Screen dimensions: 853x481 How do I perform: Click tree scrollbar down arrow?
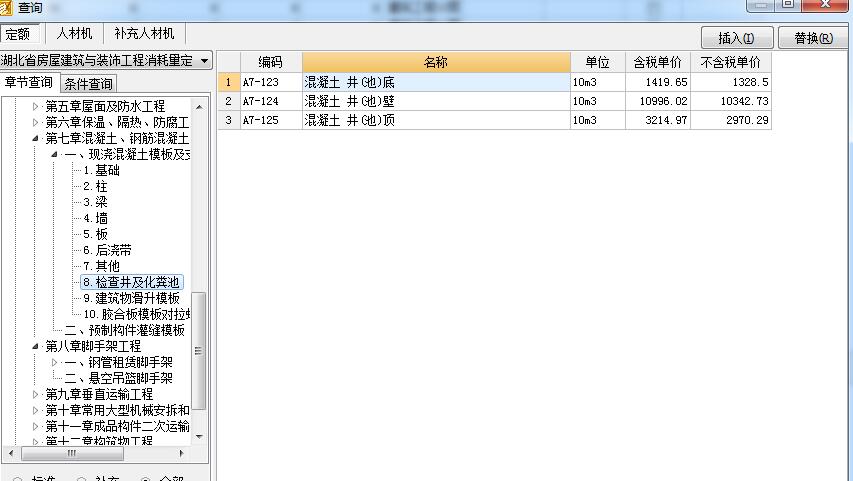[199, 437]
